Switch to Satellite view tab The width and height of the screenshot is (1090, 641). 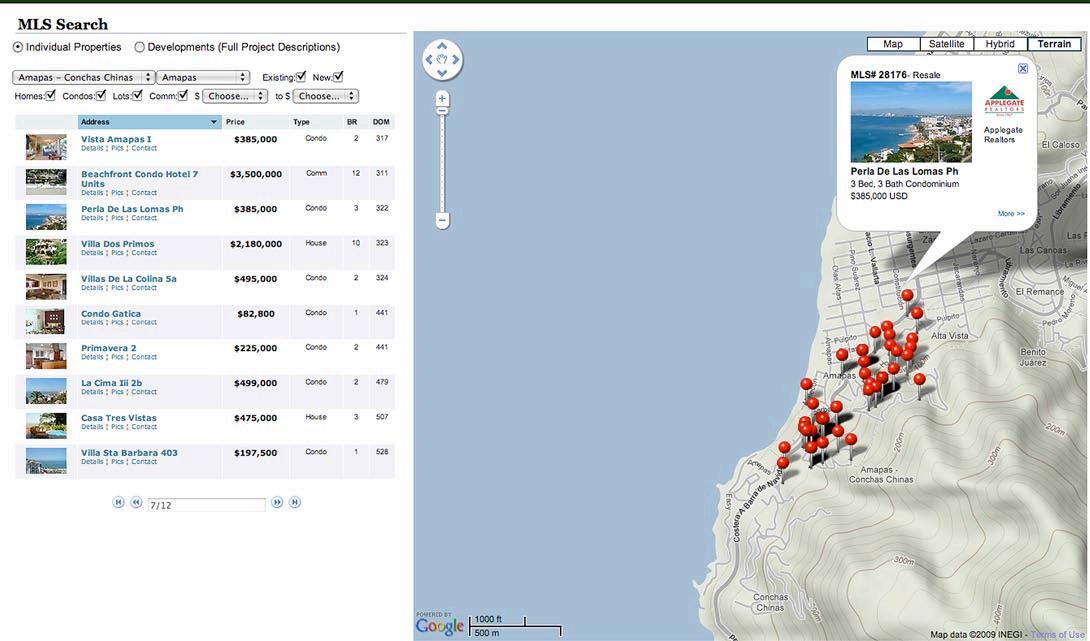tap(947, 44)
